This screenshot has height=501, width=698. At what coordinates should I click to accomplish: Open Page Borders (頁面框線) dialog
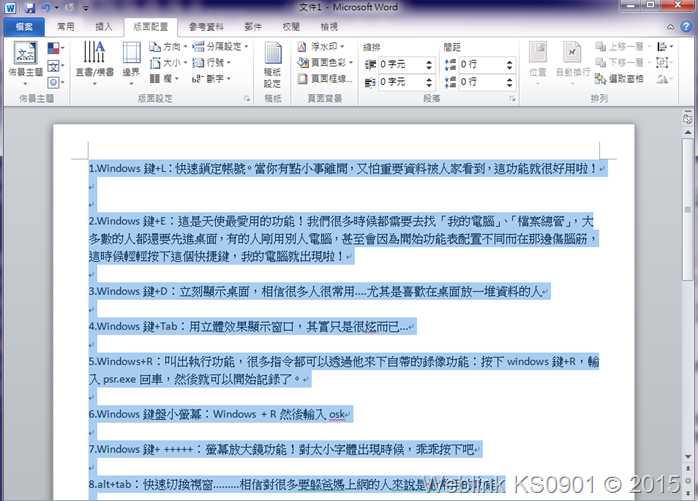(x=325, y=79)
